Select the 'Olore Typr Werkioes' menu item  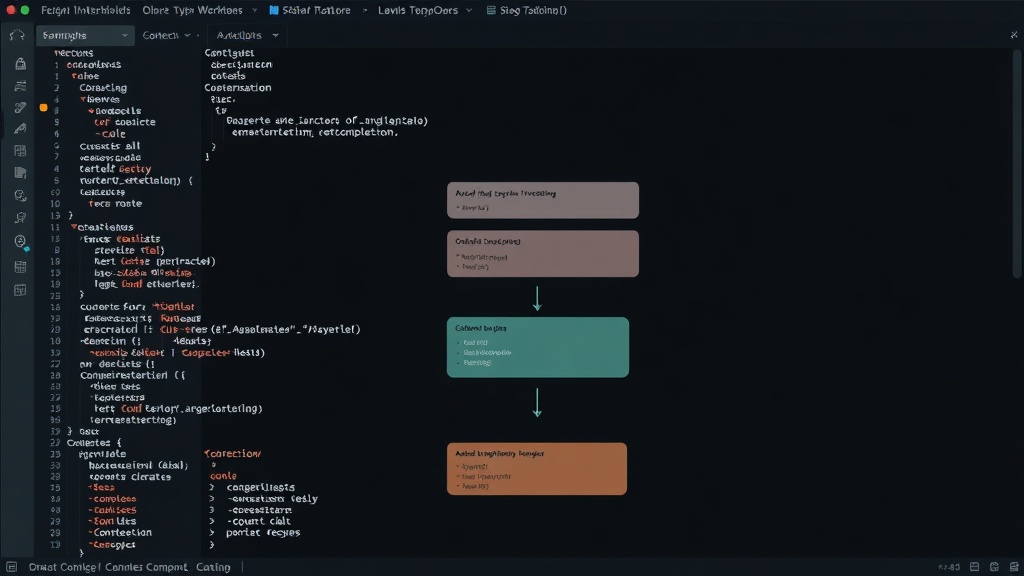pos(192,10)
